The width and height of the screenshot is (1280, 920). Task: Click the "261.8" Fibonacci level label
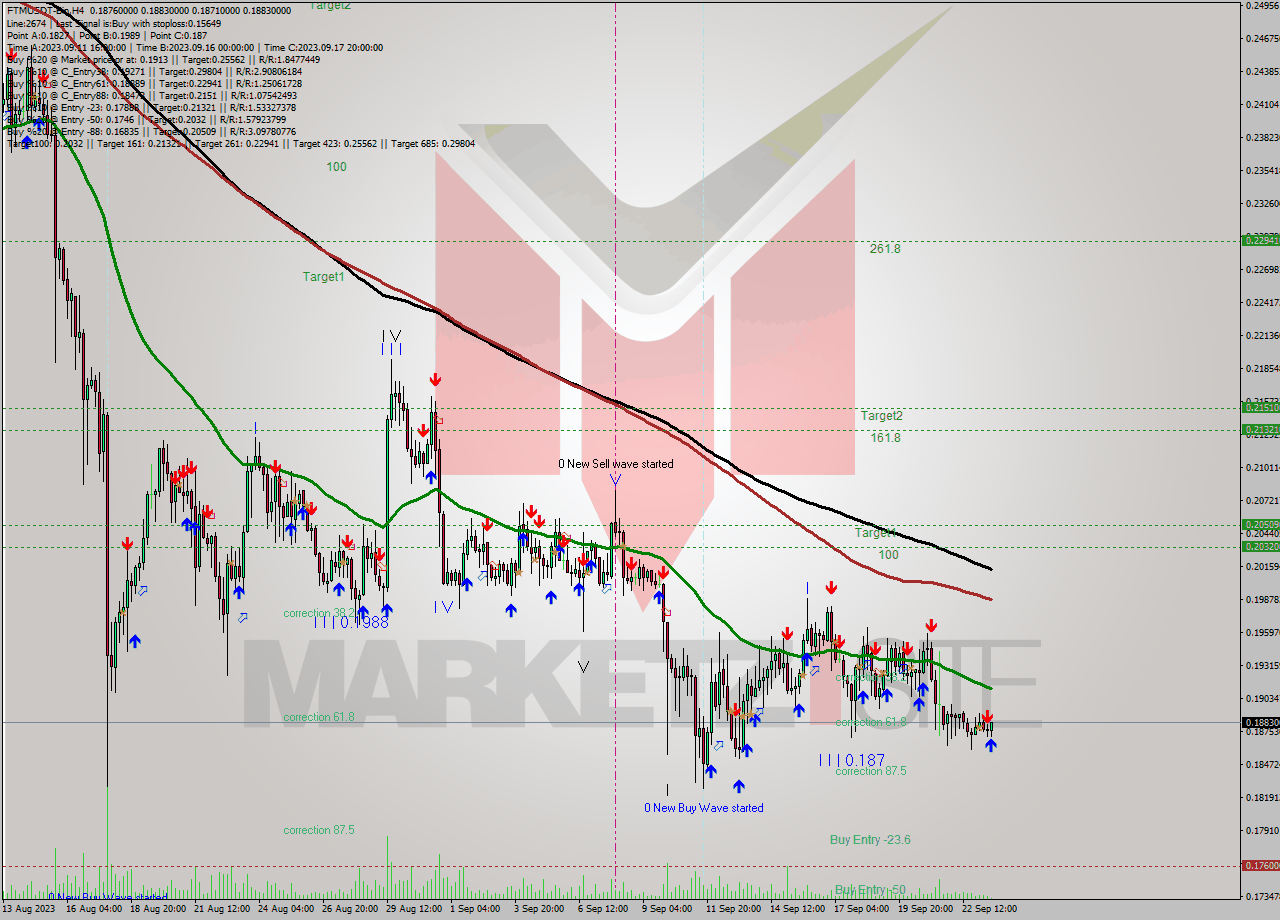(x=885, y=249)
